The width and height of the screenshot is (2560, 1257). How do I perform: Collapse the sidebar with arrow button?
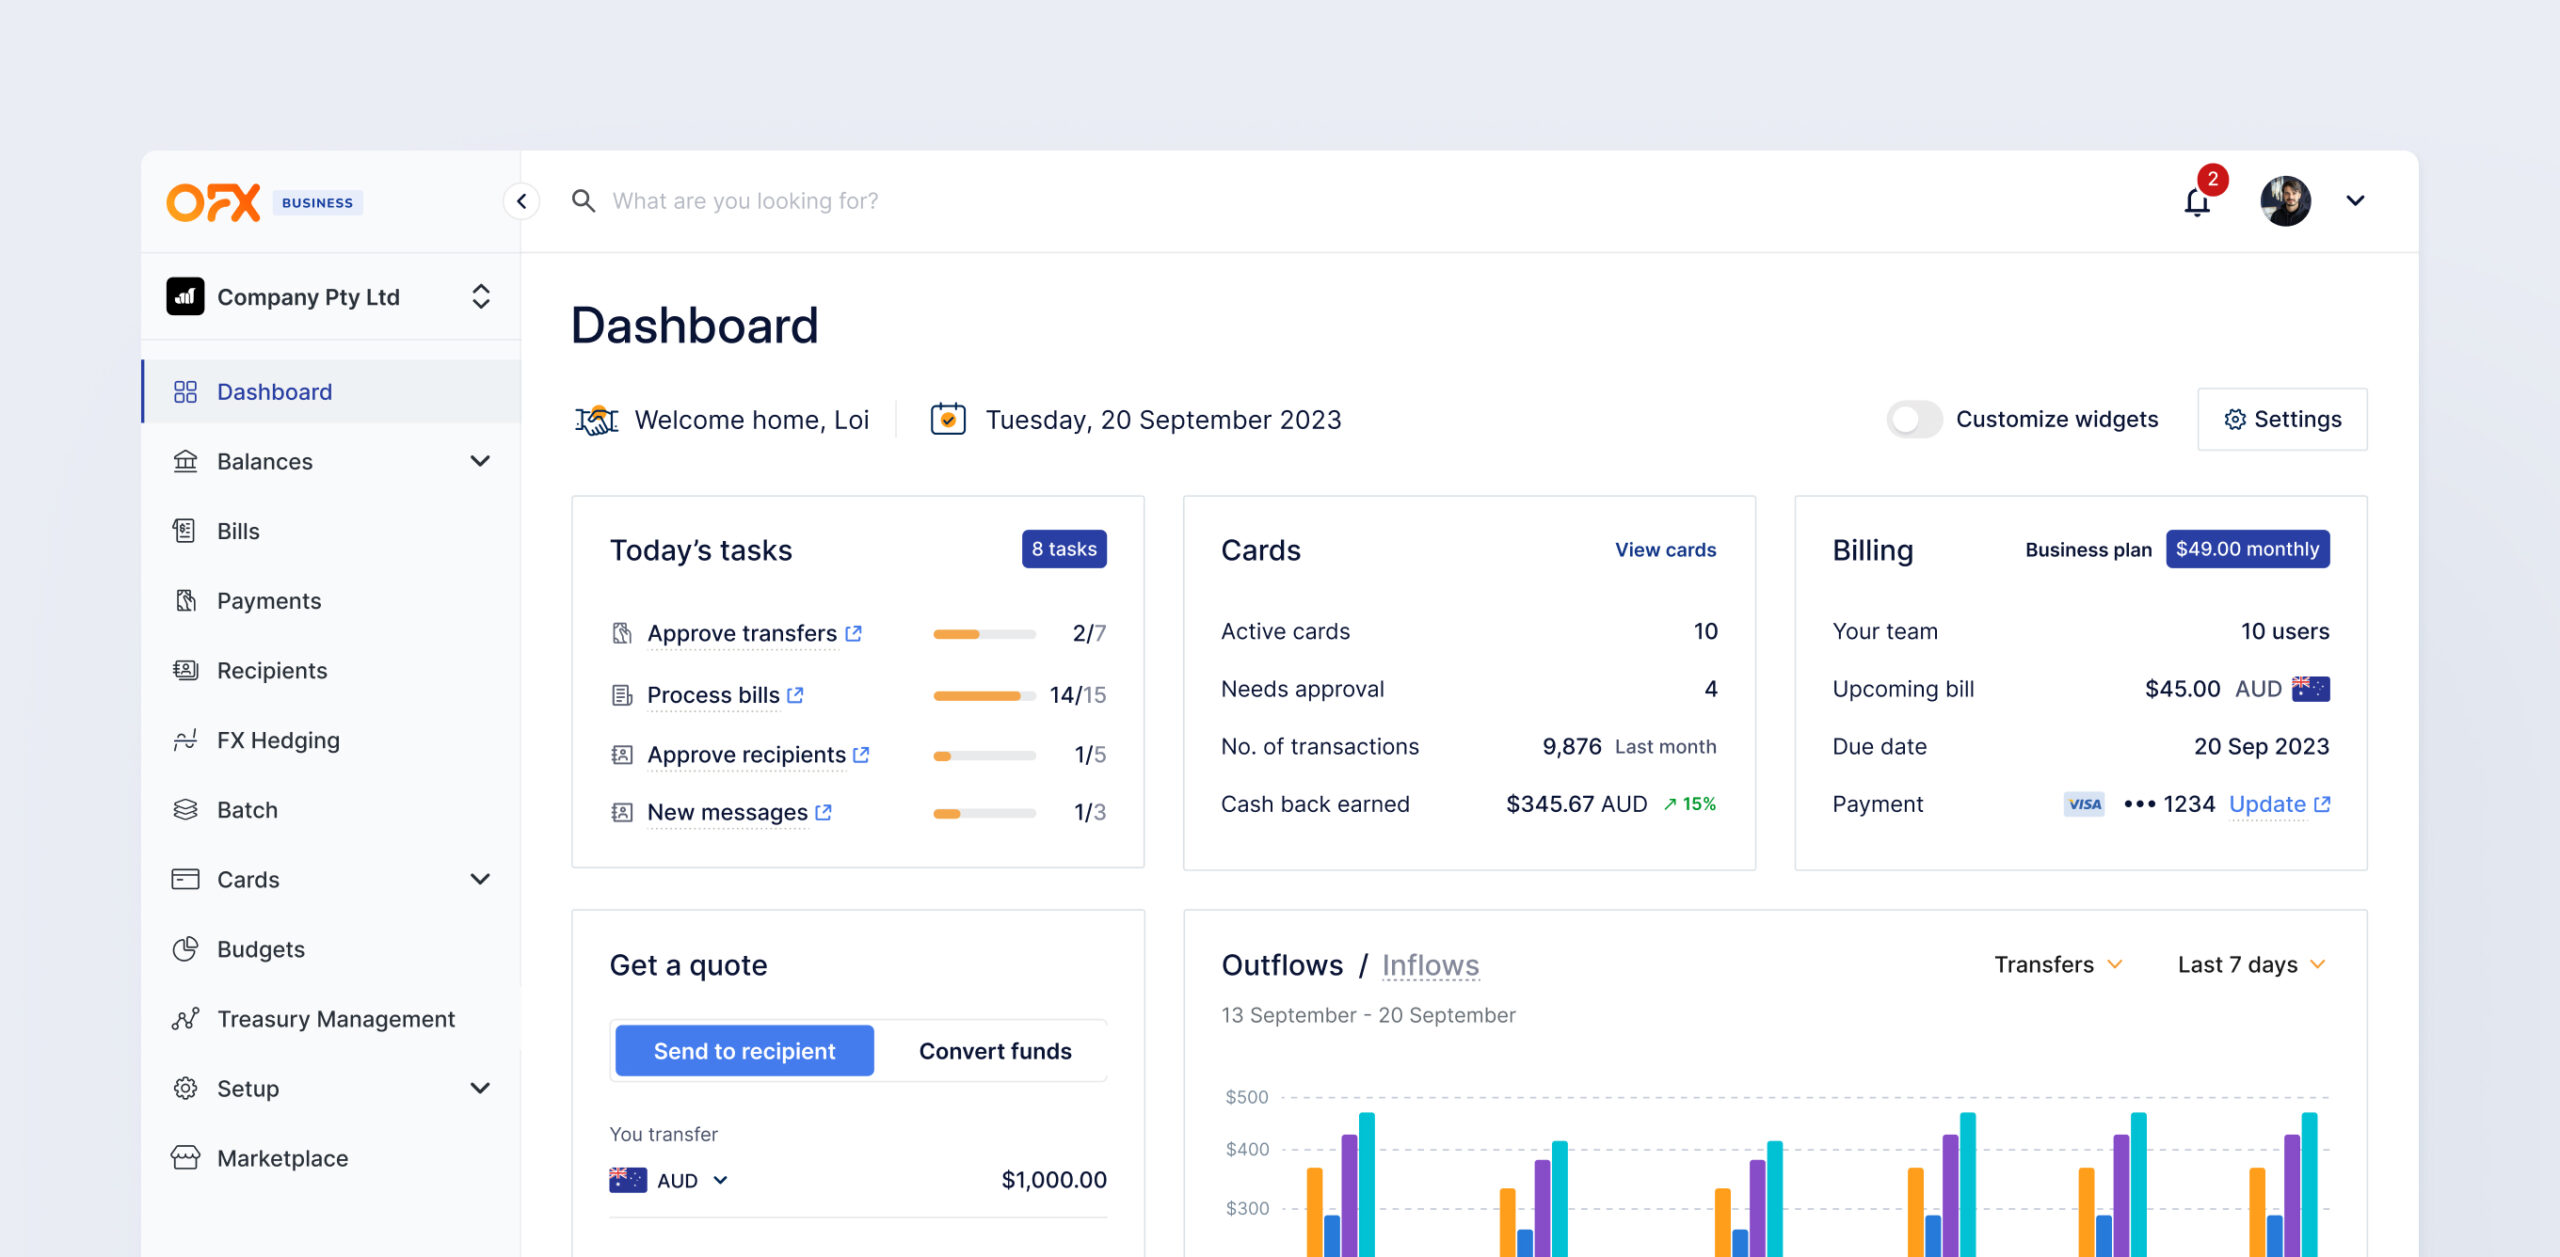[x=521, y=201]
